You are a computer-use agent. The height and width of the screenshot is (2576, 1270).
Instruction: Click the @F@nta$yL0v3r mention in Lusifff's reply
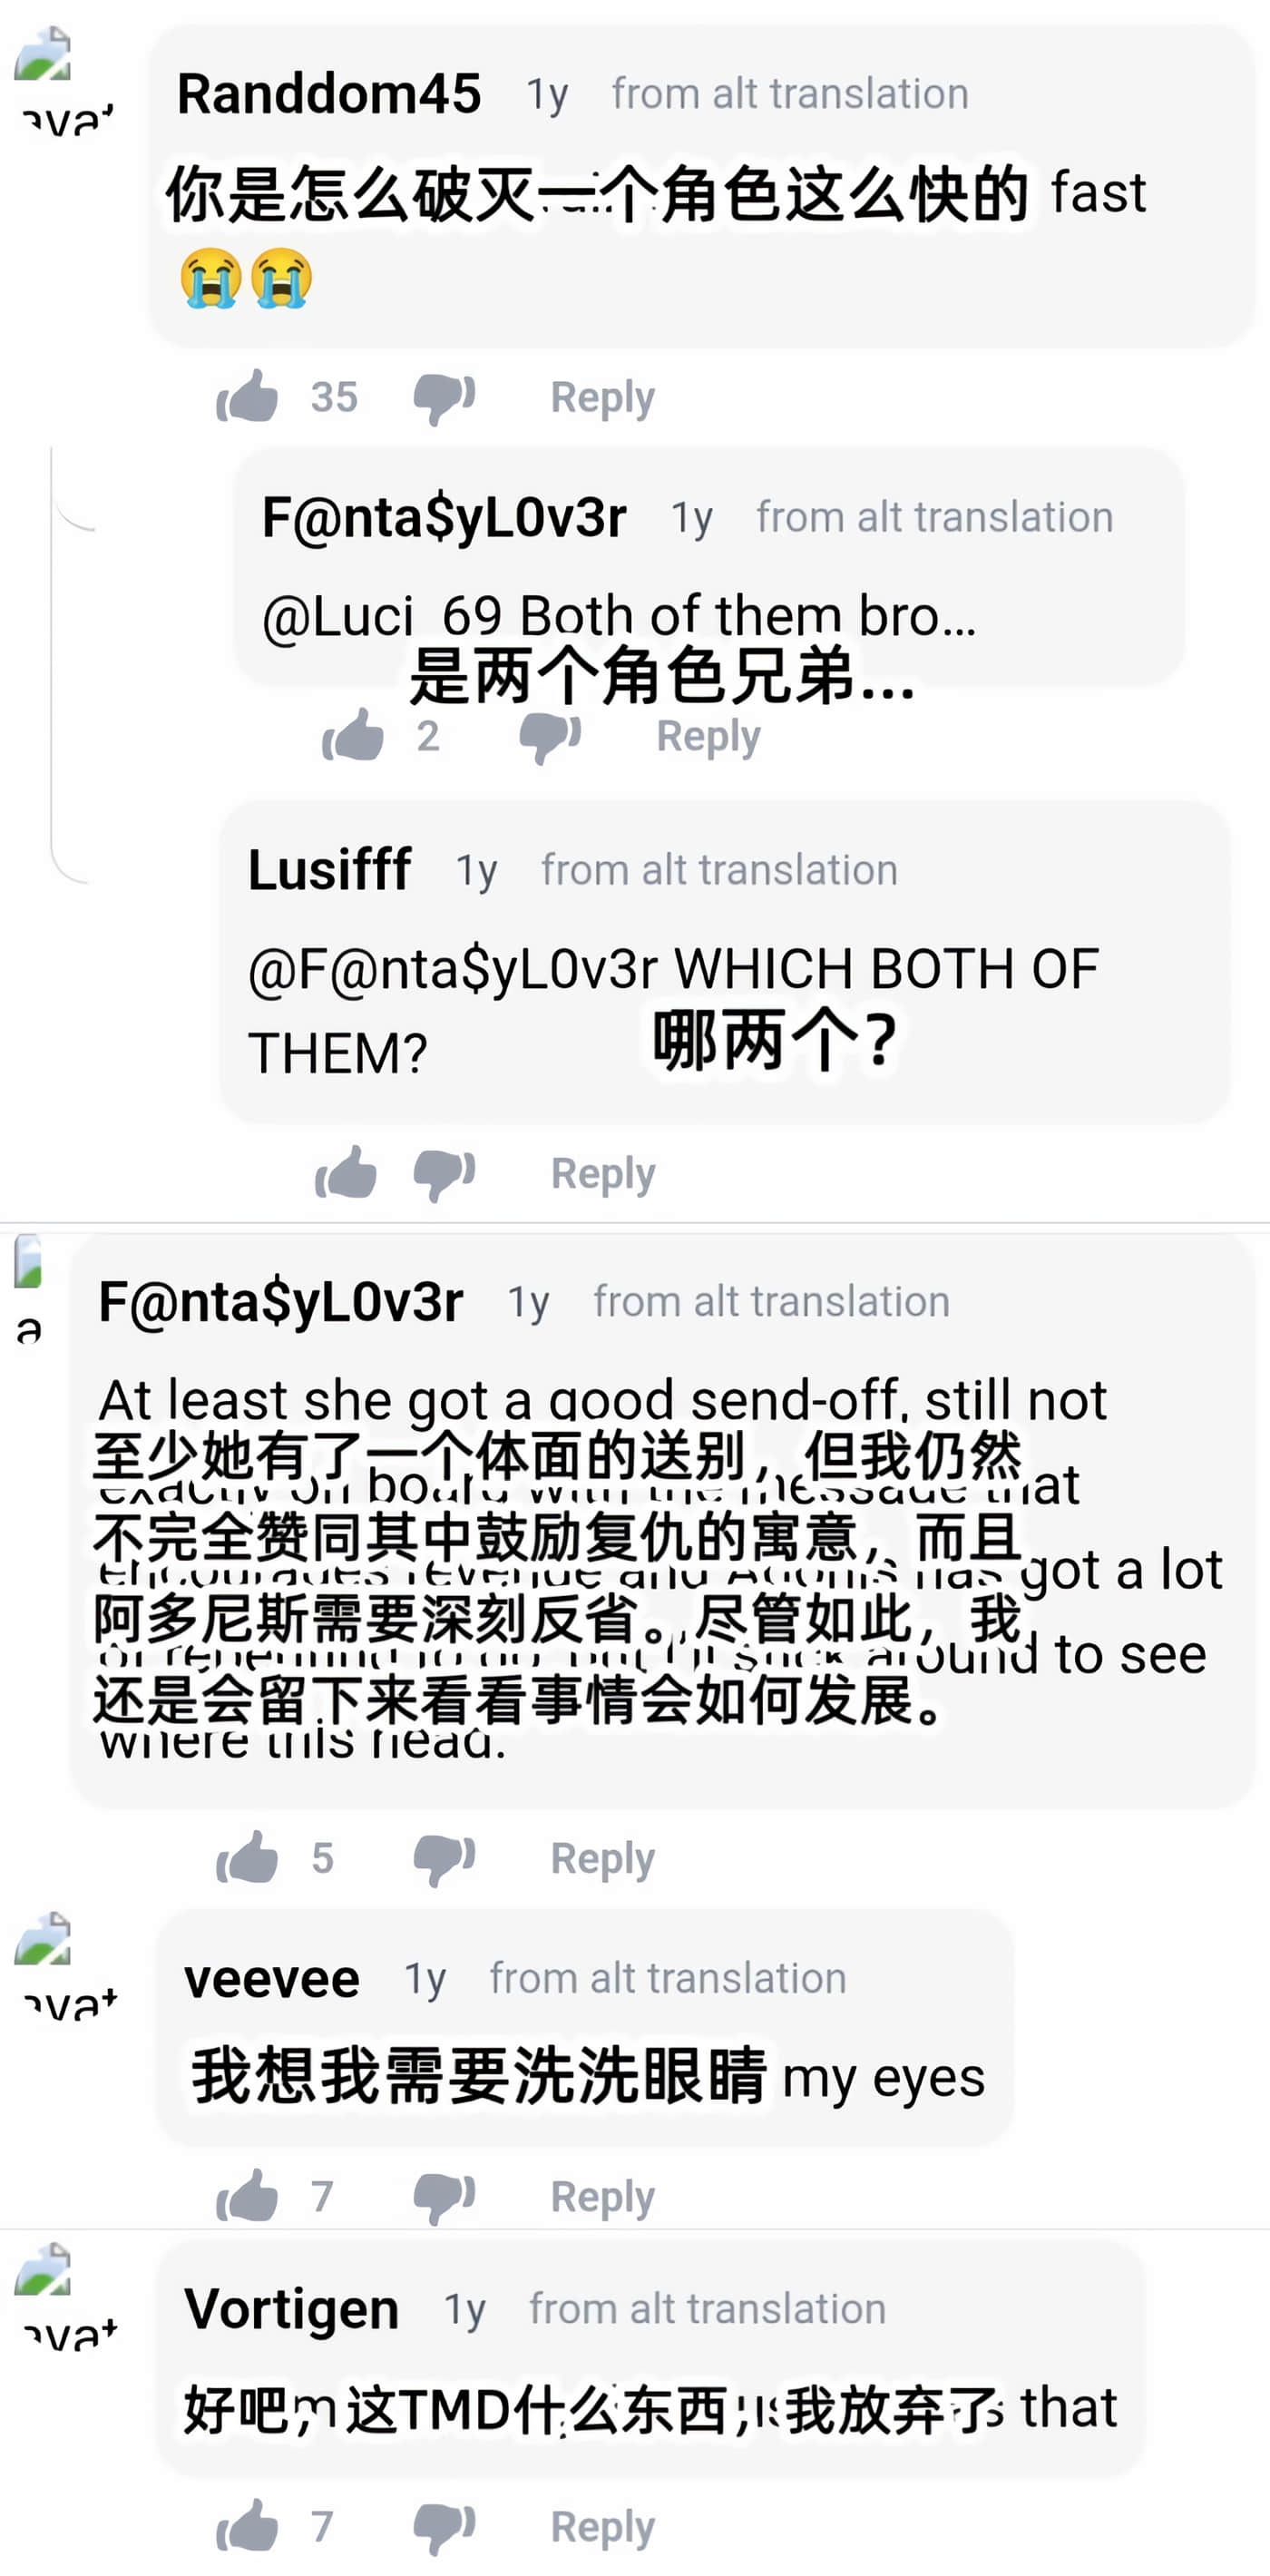[452, 968]
